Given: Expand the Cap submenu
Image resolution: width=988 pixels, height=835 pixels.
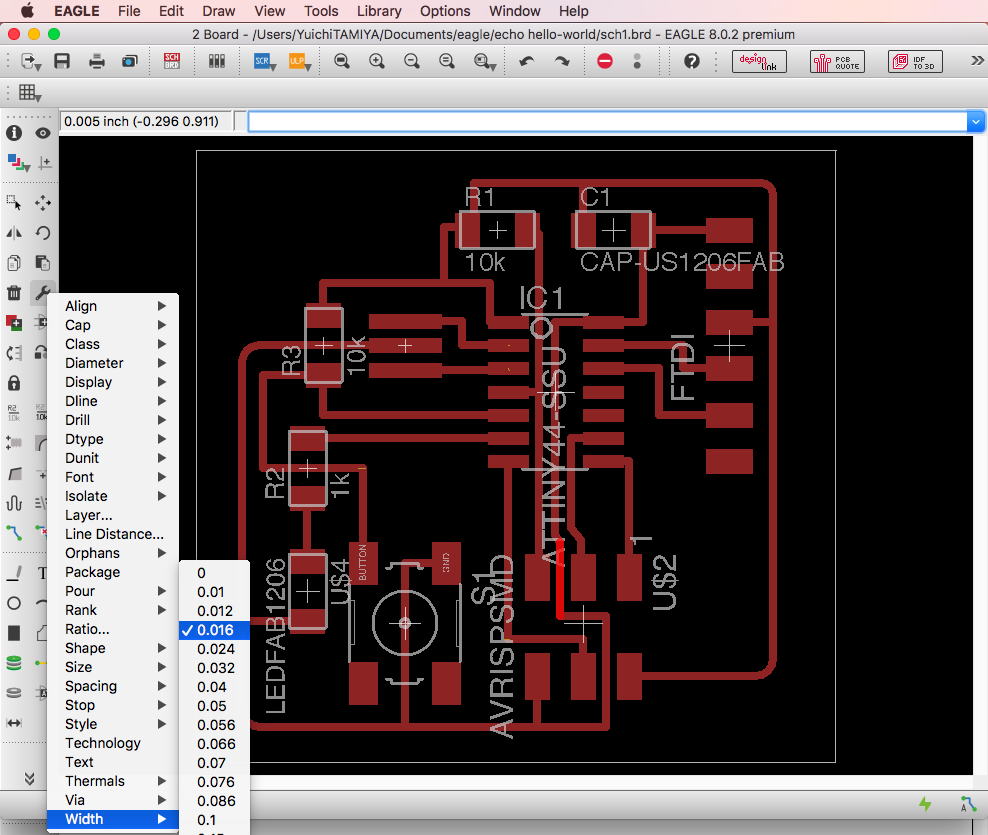Looking at the screenshot, I should coord(113,325).
